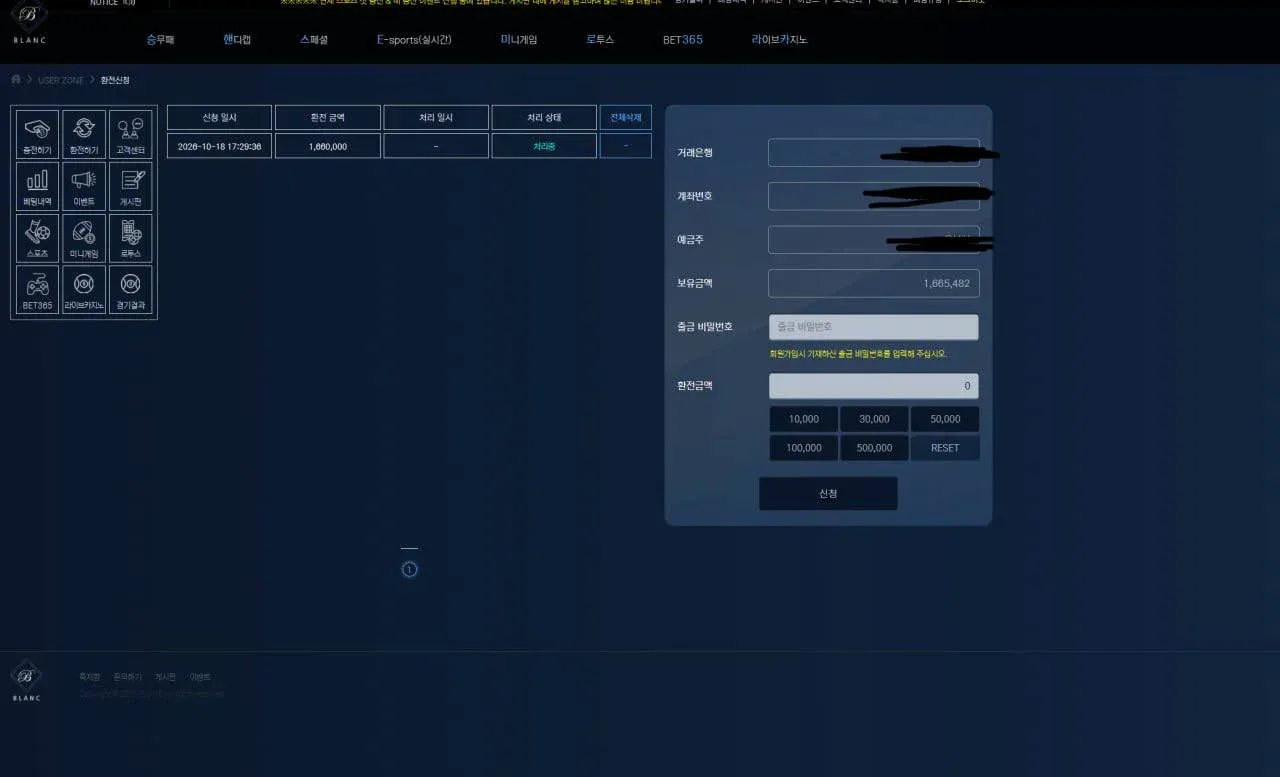
Task: Click the RESET amount button
Action: pyautogui.click(x=945, y=448)
